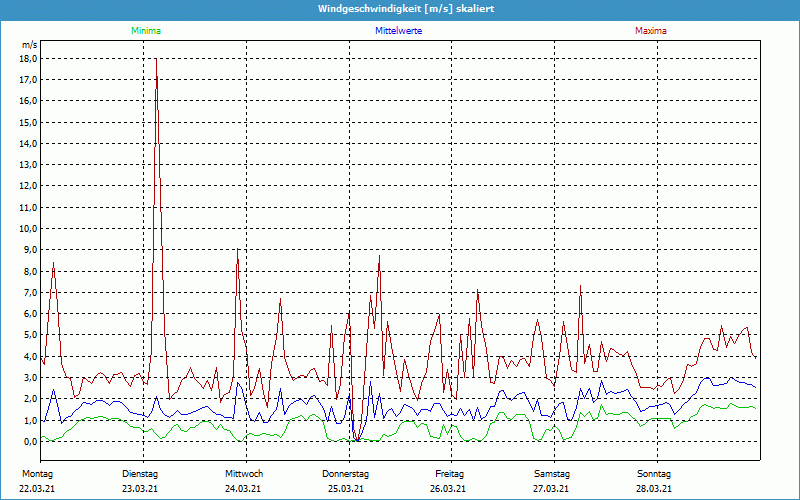
Task: Click the Samstag day label
Action: click(552, 474)
